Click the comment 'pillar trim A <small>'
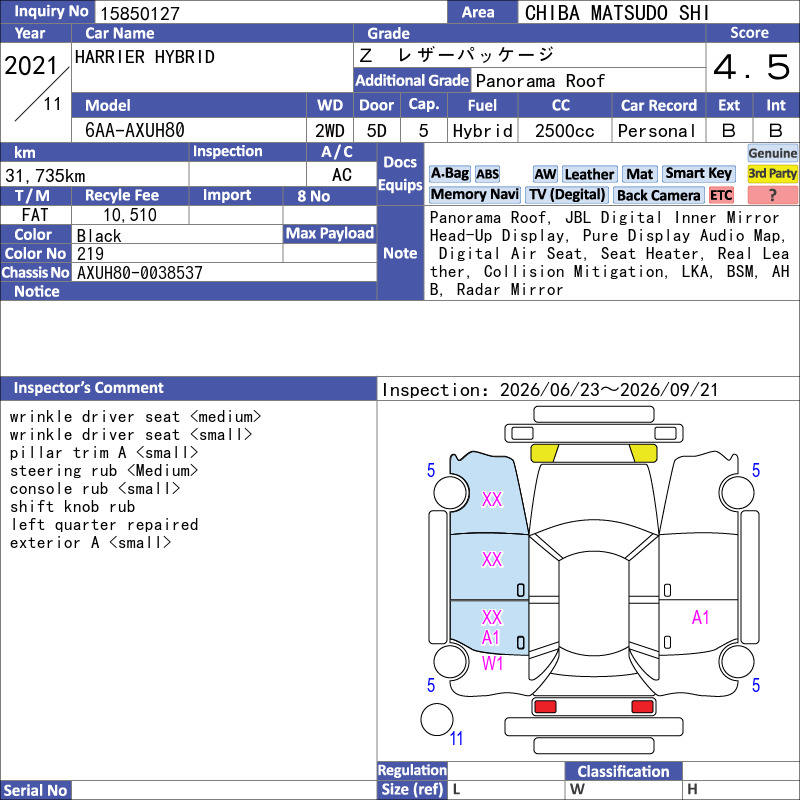 (x=104, y=453)
